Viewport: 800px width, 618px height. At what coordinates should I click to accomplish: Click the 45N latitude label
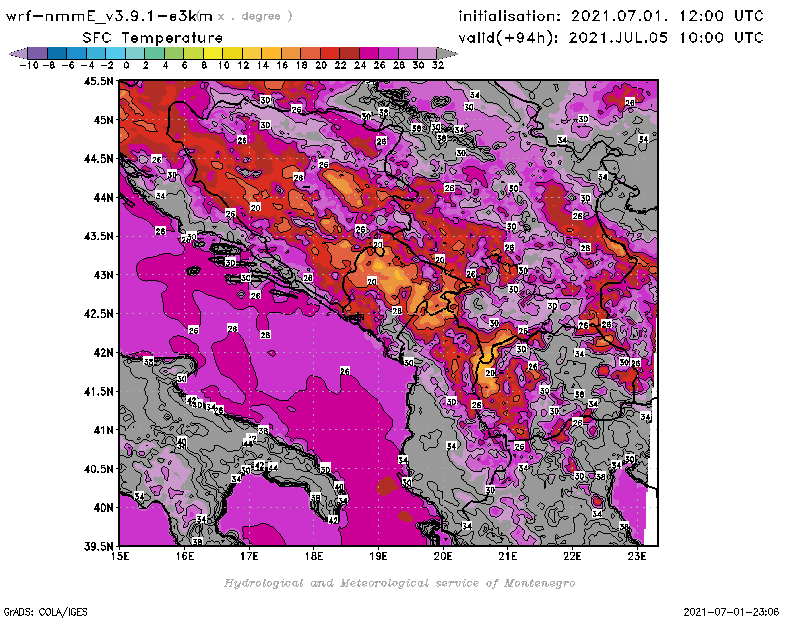[x=104, y=120]
